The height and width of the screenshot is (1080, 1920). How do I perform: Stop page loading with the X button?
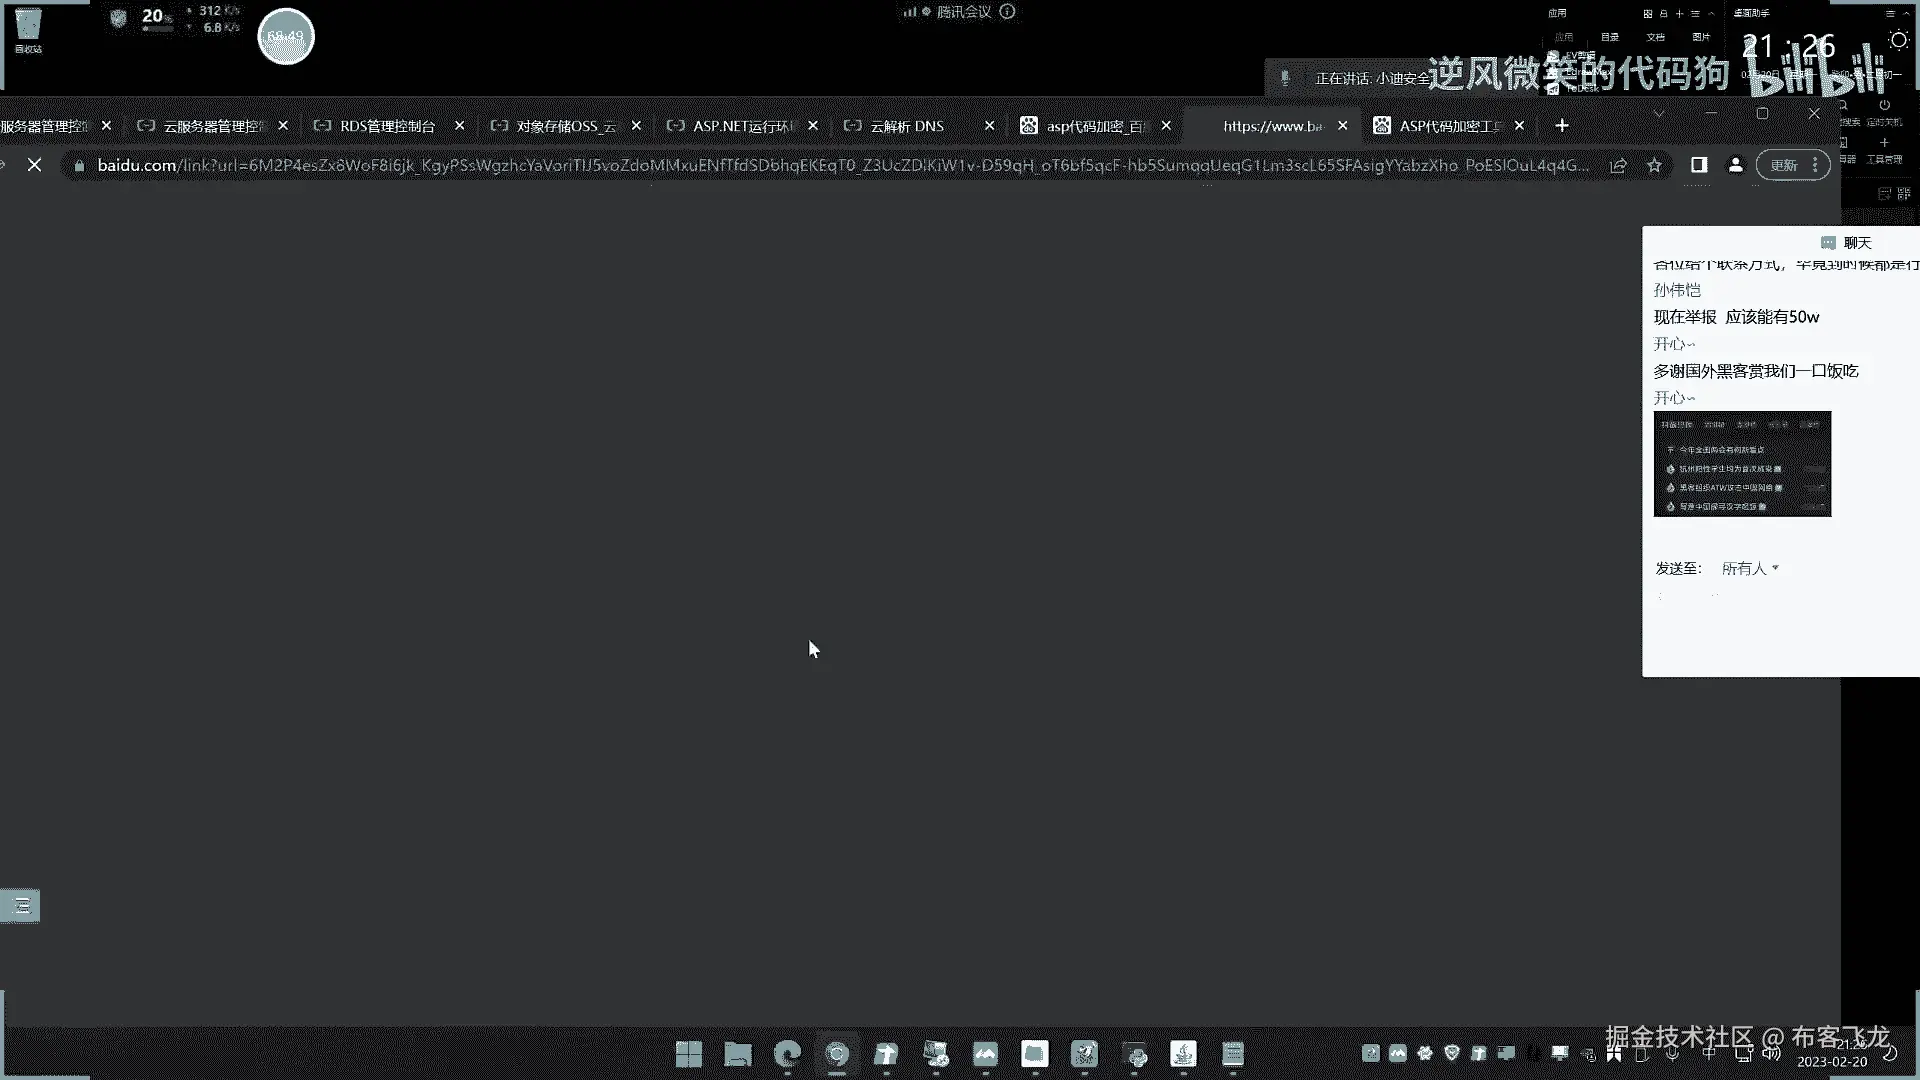pyautogui.click(x=34, y=165)
